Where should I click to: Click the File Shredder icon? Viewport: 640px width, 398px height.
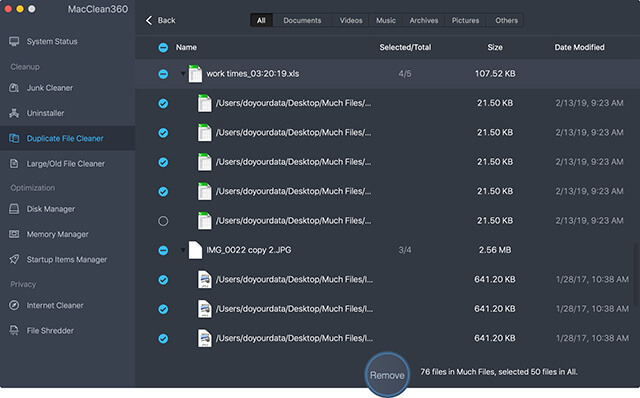point(14,330)
